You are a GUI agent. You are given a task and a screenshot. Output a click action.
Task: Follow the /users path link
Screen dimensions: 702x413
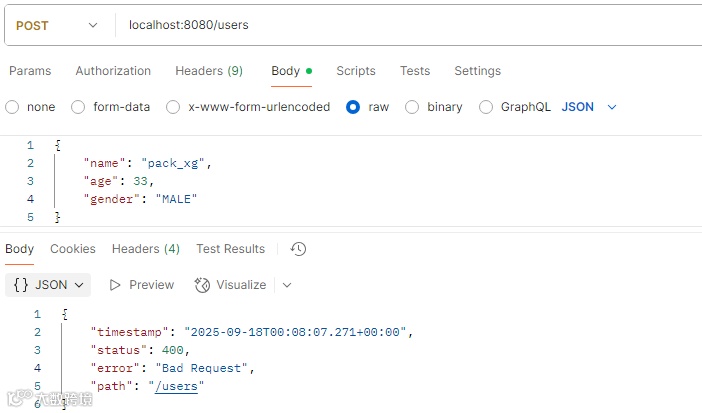[x=176, y=386]
